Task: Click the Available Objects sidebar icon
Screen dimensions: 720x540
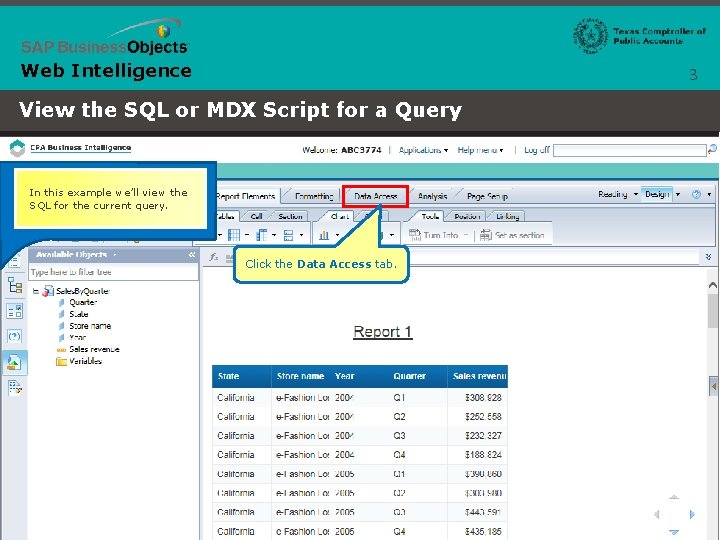Action: pos(14,363)
